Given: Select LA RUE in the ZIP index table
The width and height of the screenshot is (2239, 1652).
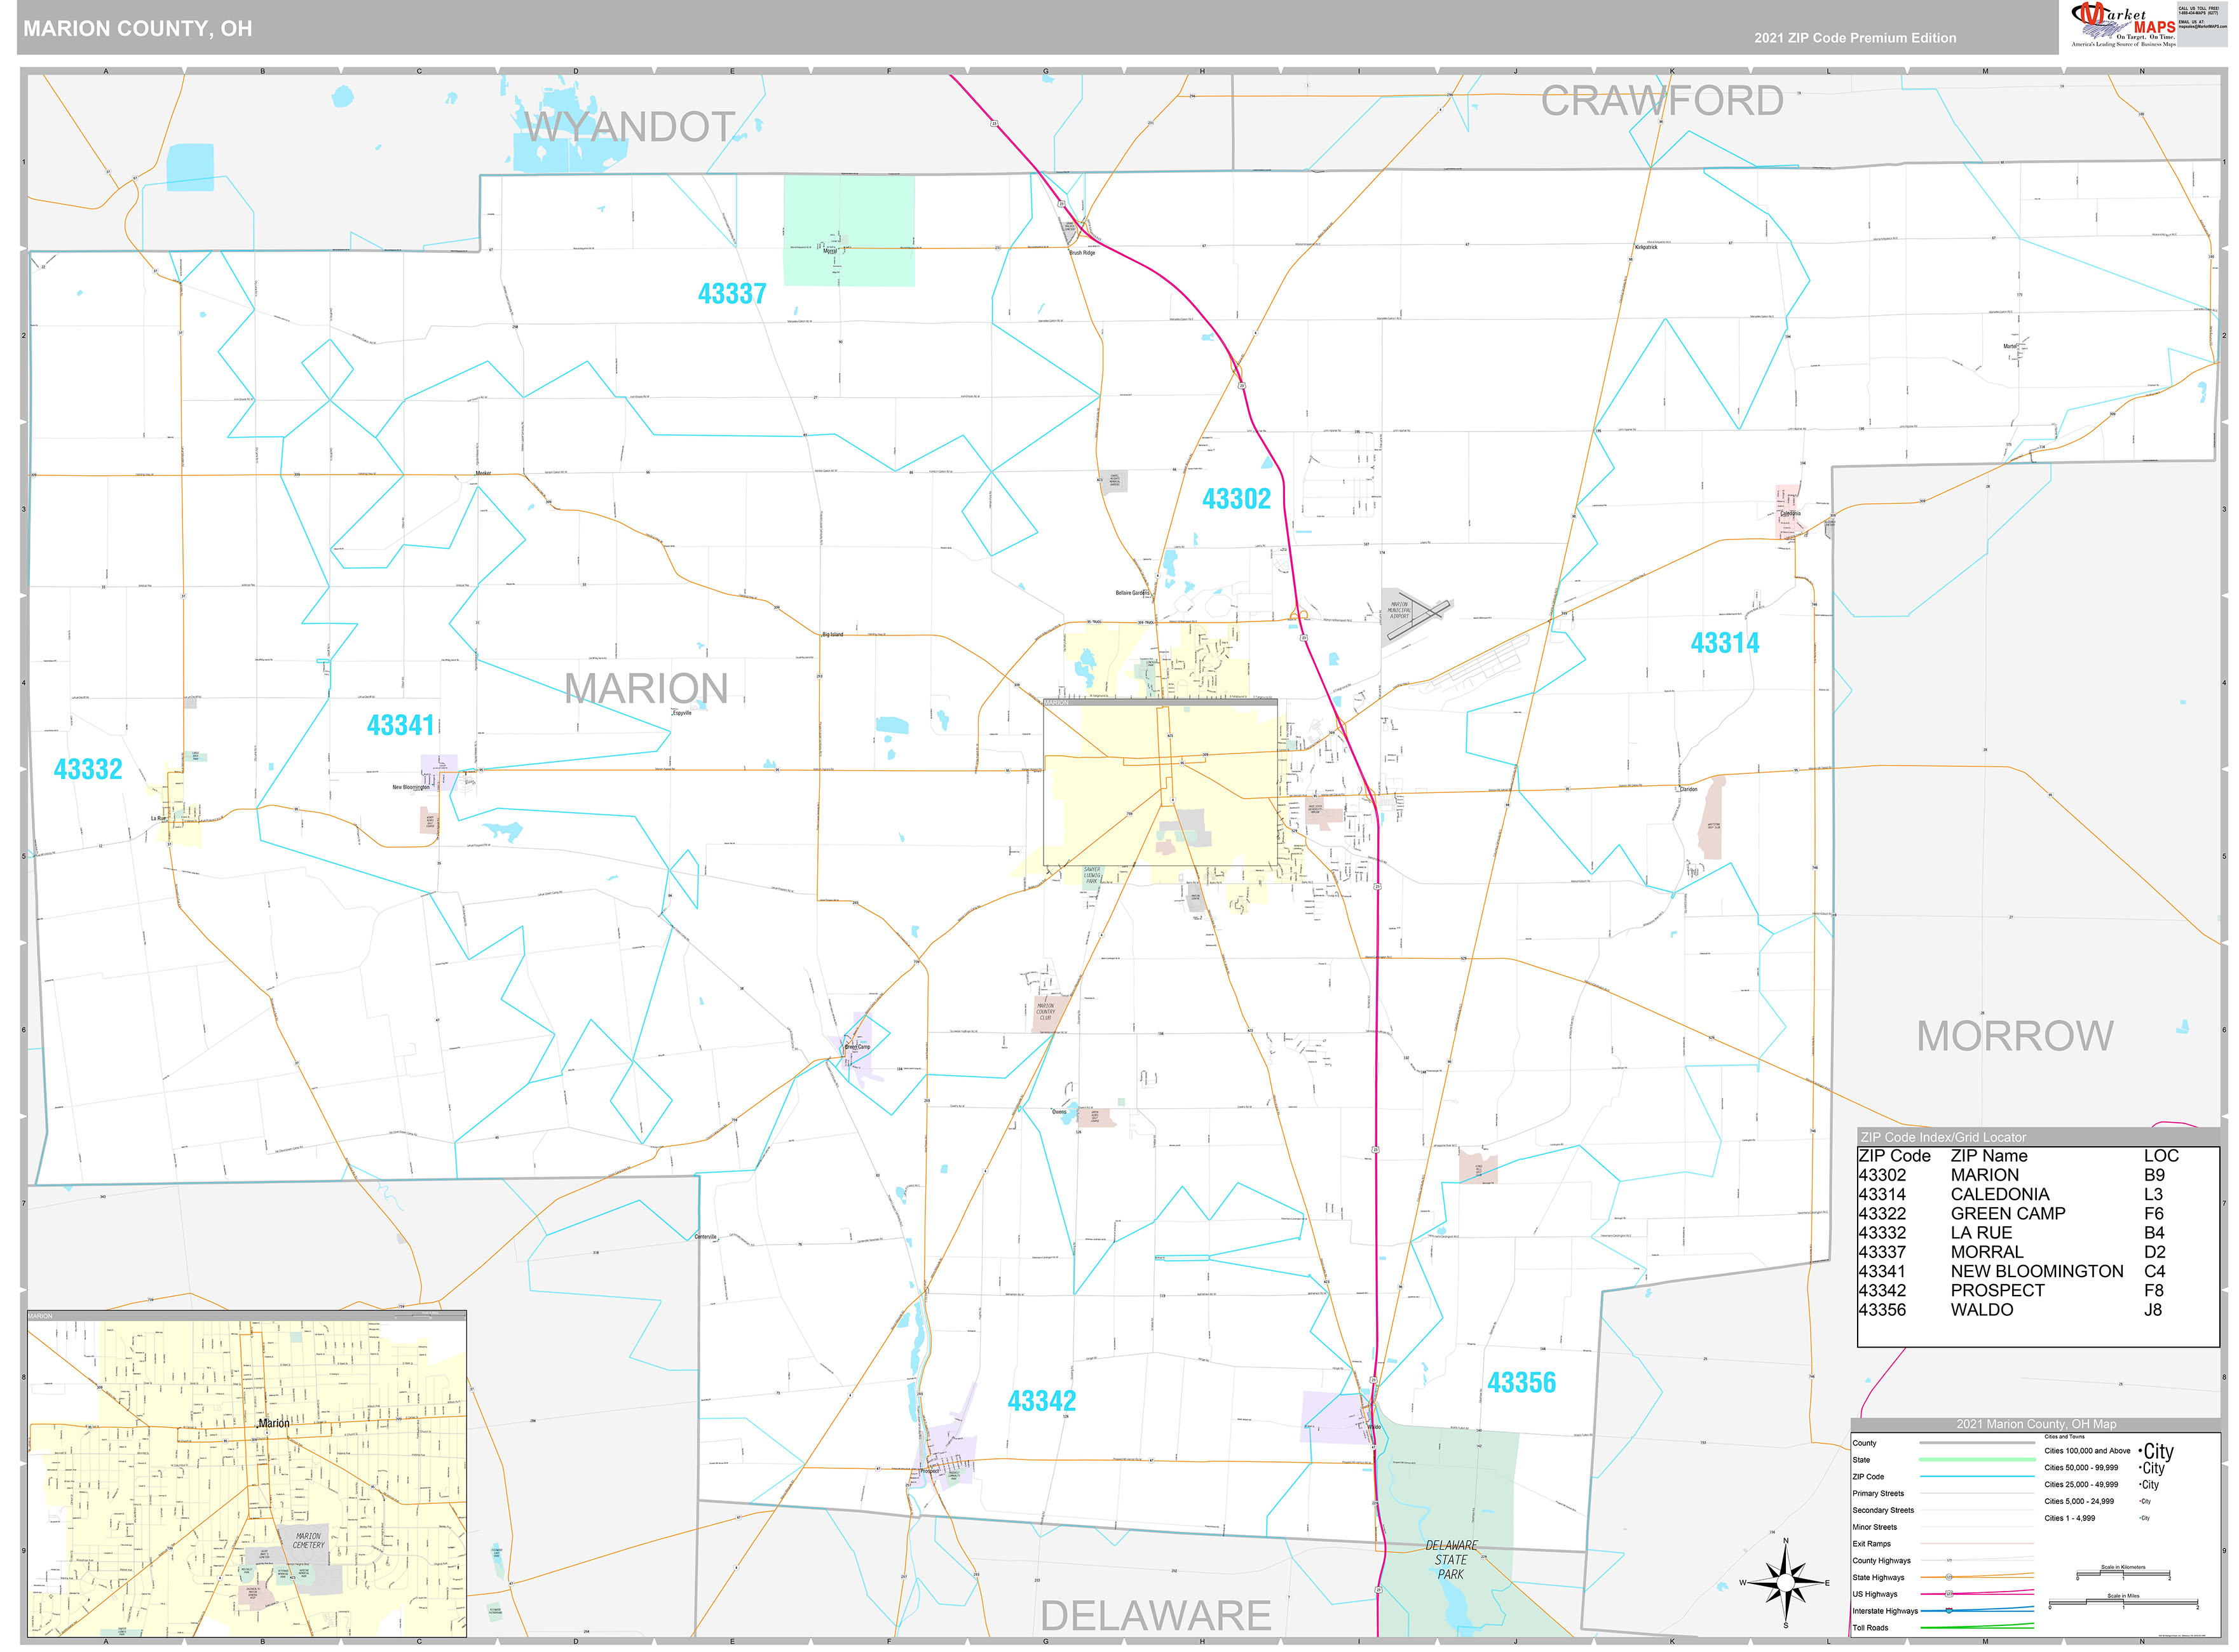Looking at the screenshot, I should pos(1981,1233).
